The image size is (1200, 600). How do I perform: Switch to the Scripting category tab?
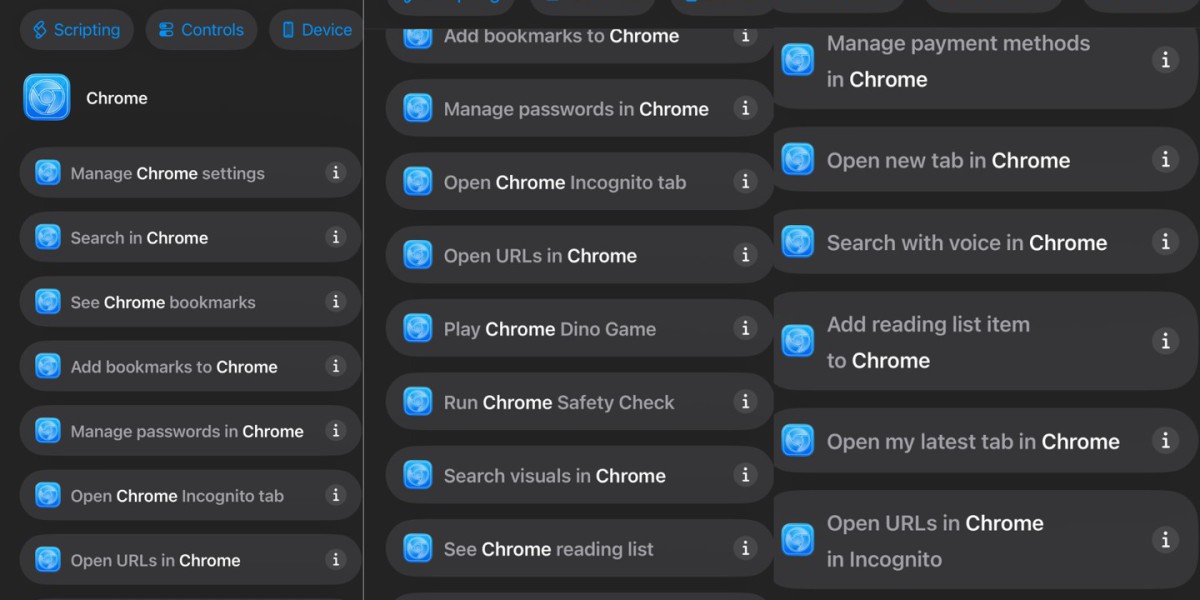point(77,30)
